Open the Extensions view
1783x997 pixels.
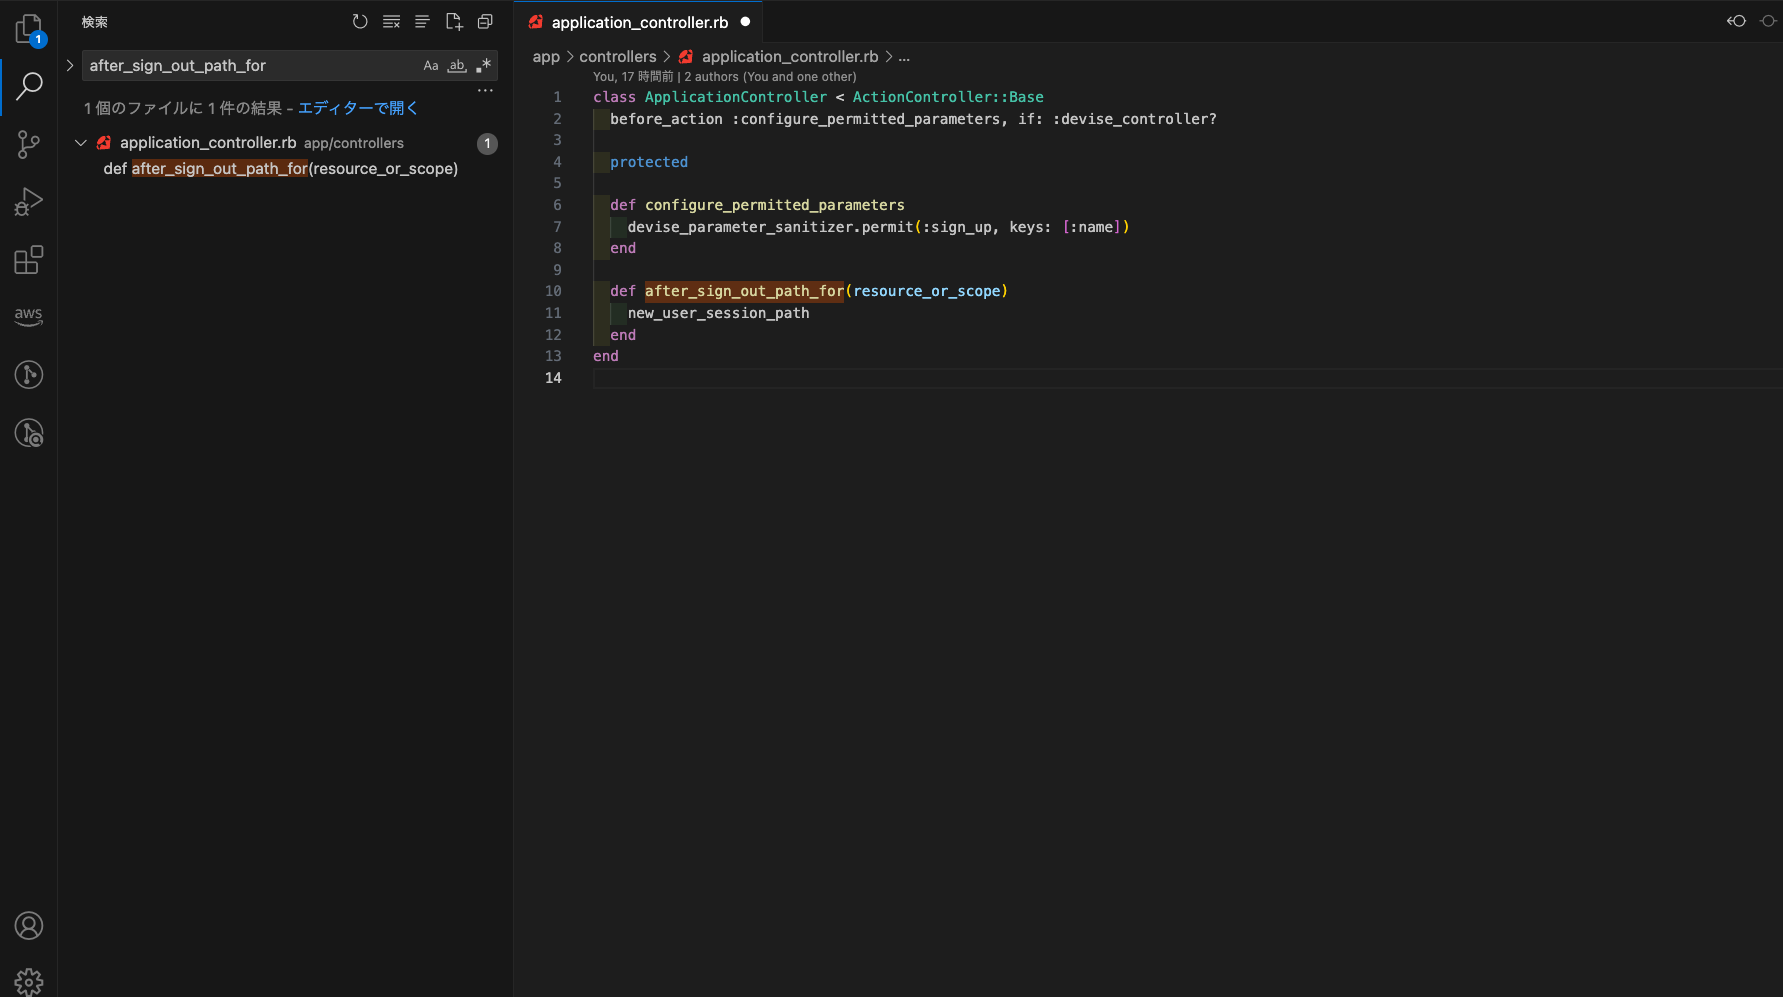coord(28,260)
